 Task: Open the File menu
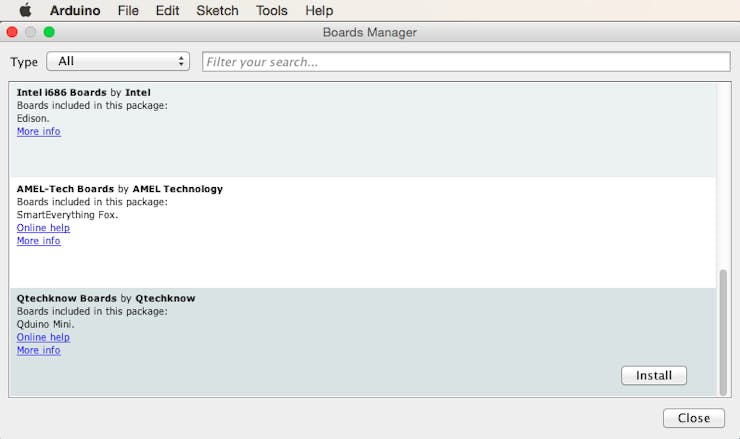[128, 10]
